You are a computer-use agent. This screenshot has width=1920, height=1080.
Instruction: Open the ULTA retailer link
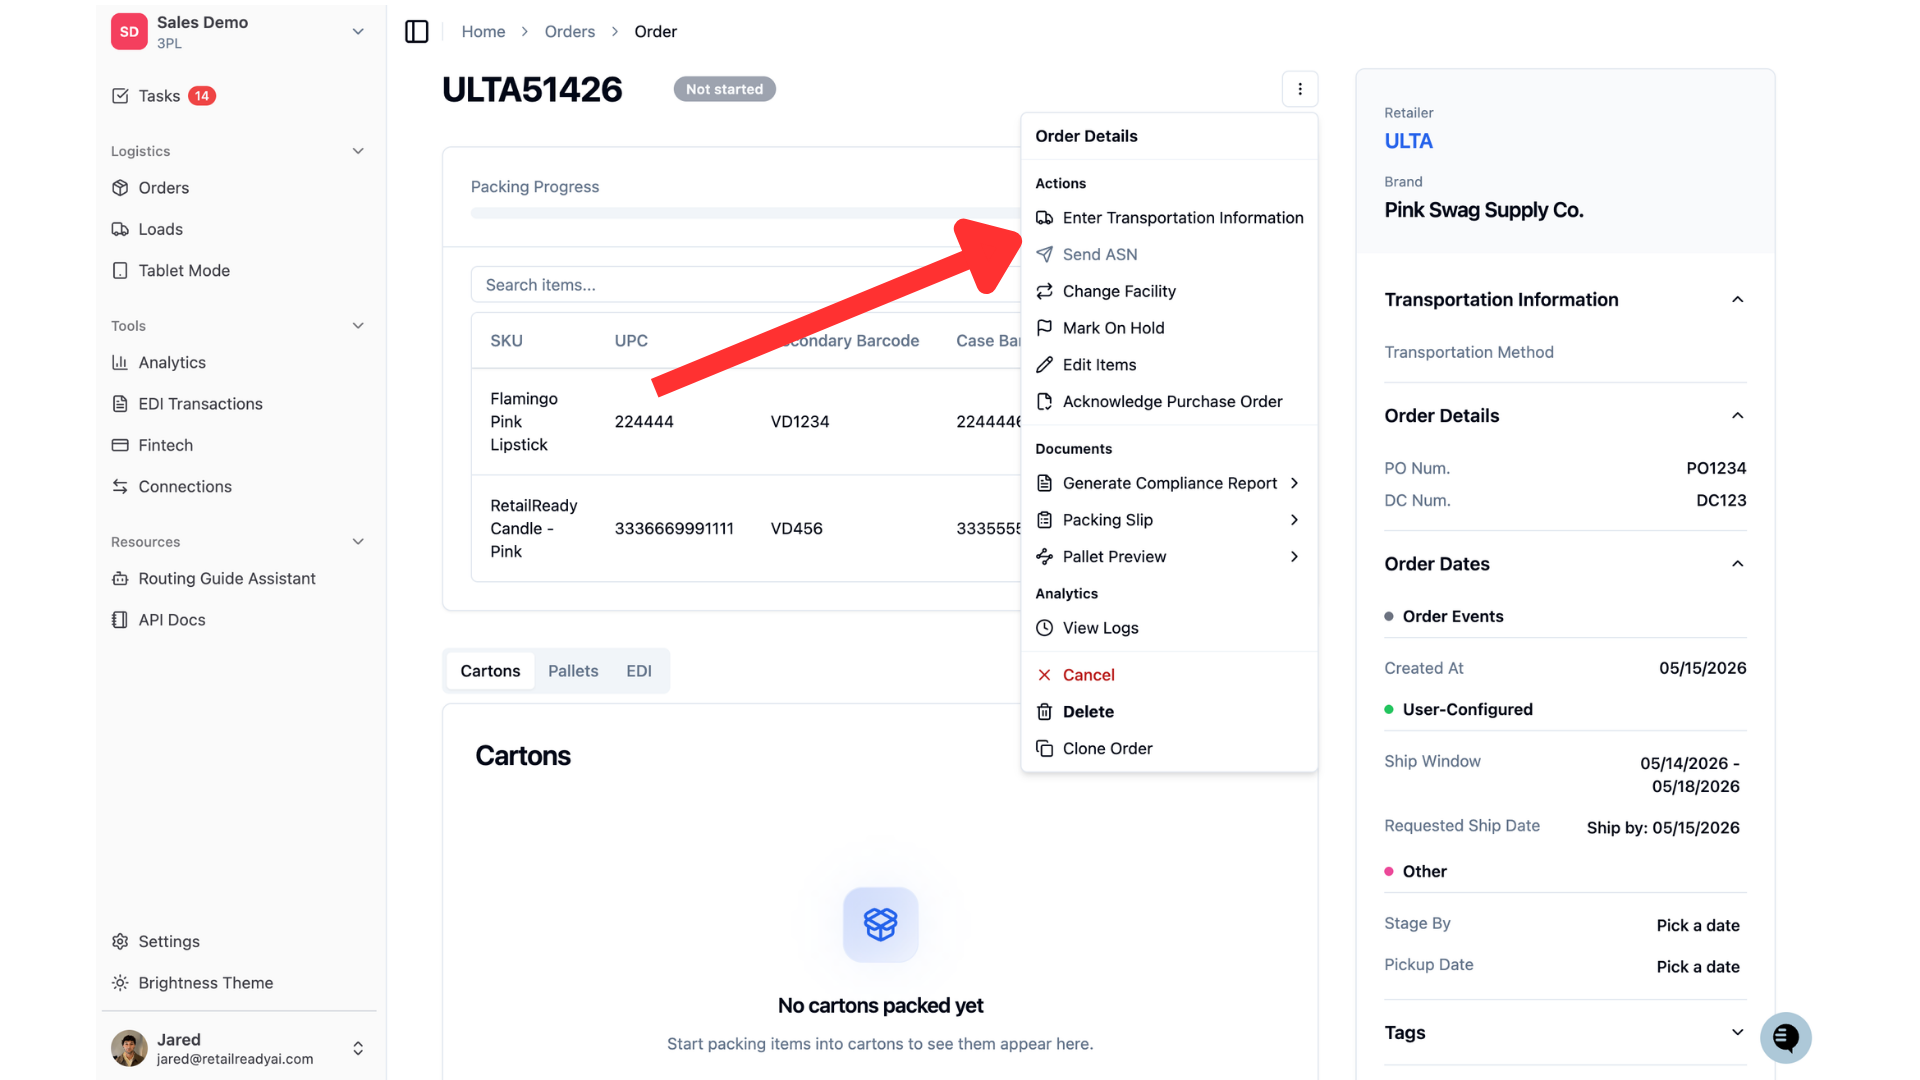[x=1408, y=142]
